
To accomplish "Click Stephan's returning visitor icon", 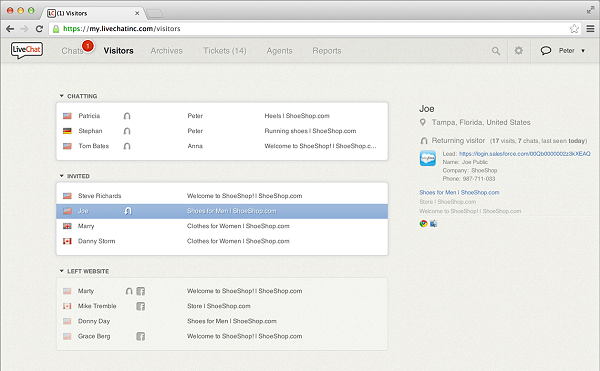I will coord(127,131).
